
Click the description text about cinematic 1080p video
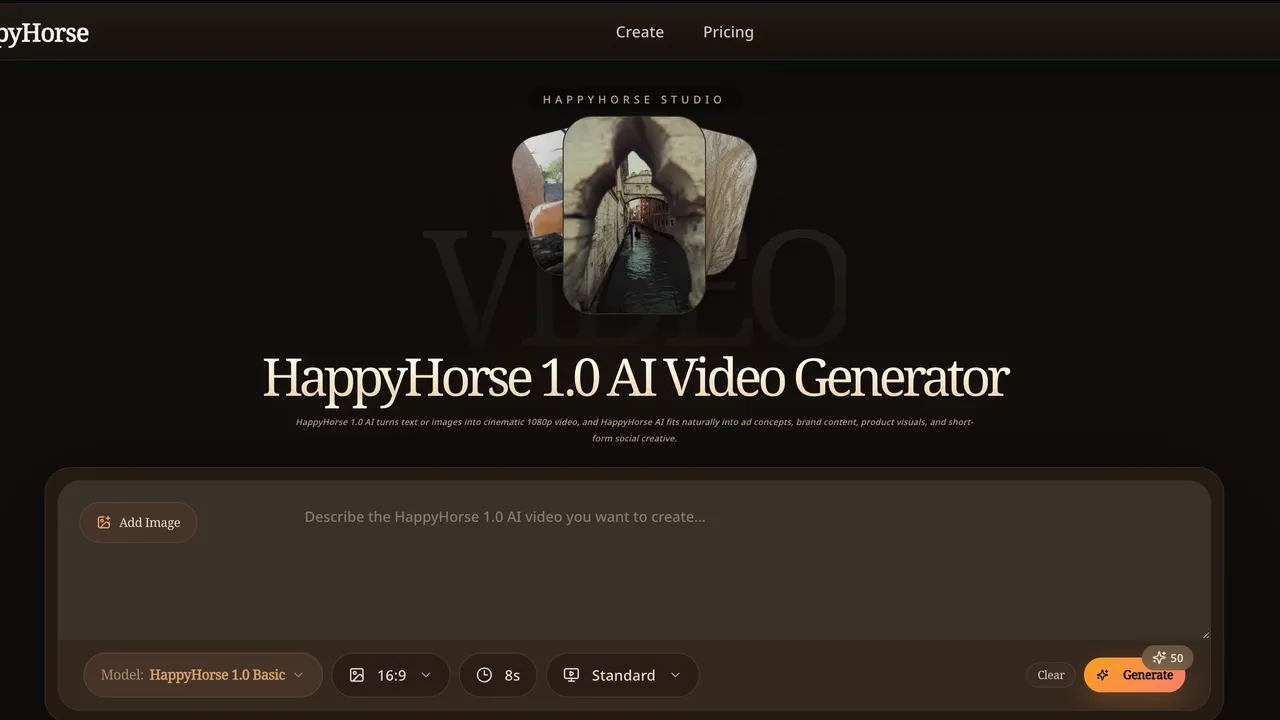pos(634,430)
